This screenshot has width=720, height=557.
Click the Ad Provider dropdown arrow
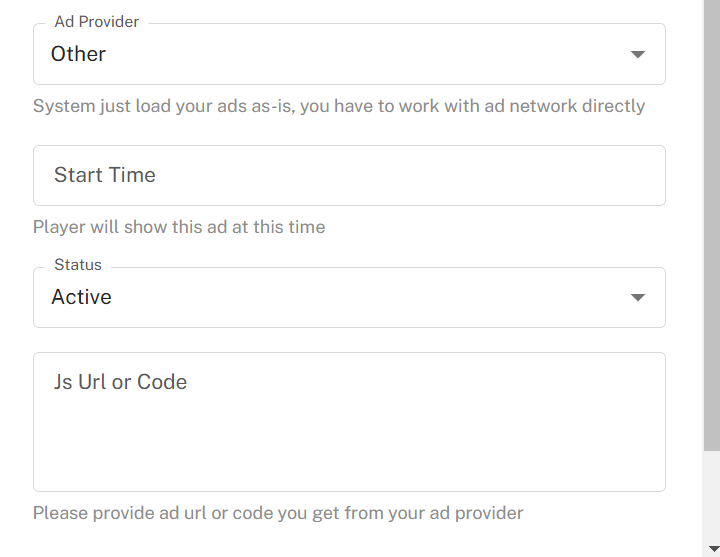[x=638, y=54]
